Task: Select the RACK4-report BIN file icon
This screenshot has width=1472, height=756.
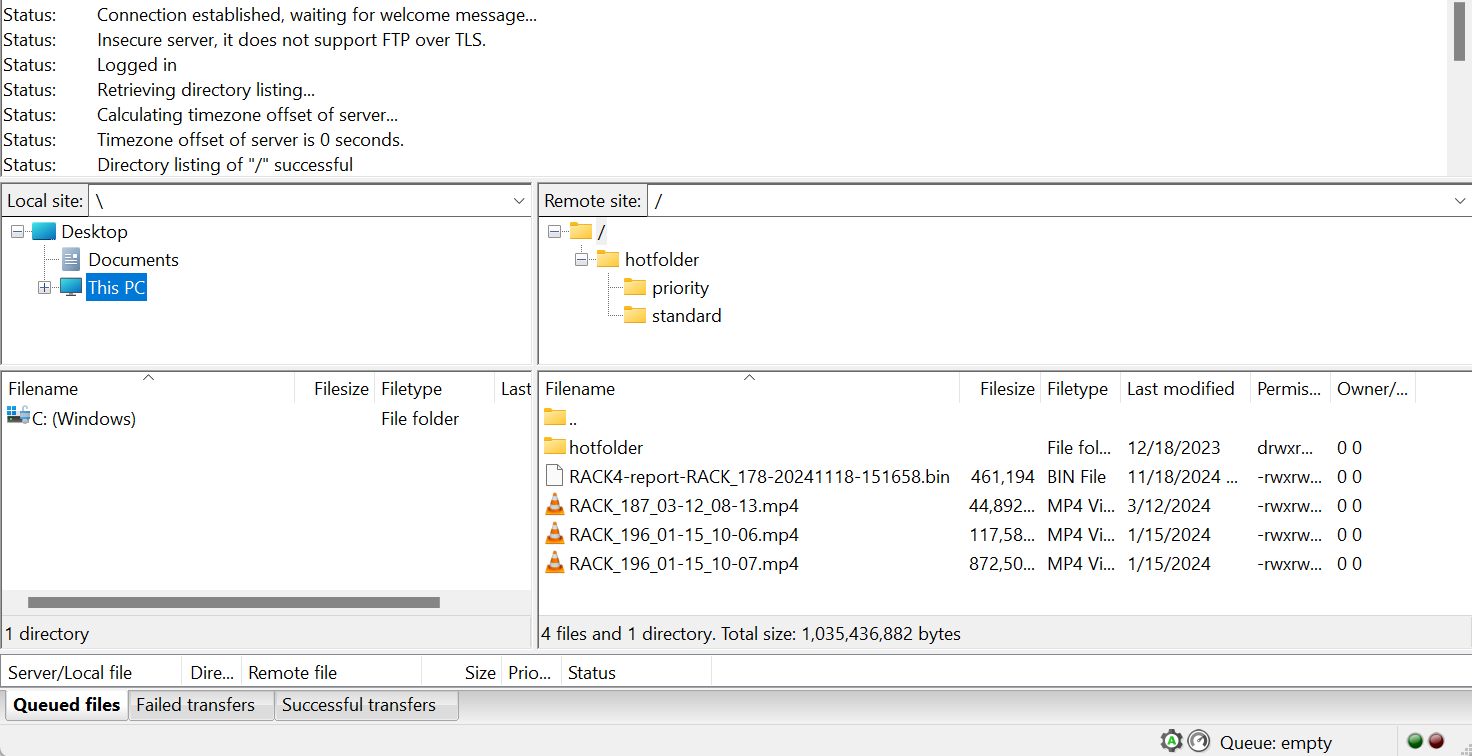Action: pos(555,476)
